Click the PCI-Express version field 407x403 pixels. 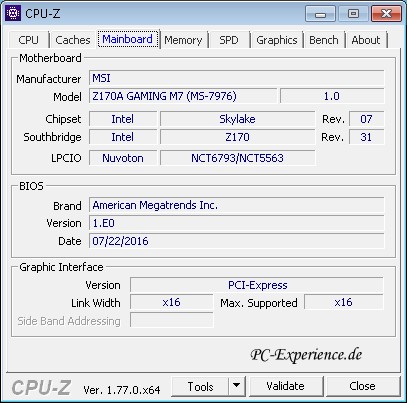point(257,285)
